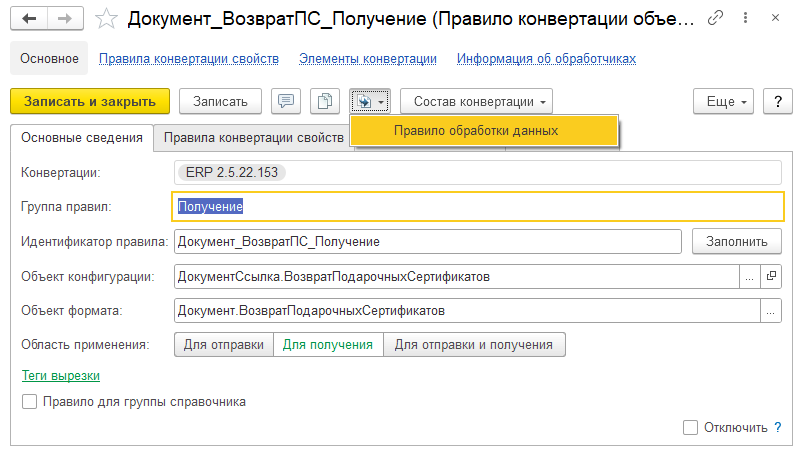Open the help question mark button
Screen dimensions: 798x451
click(778, 101)
